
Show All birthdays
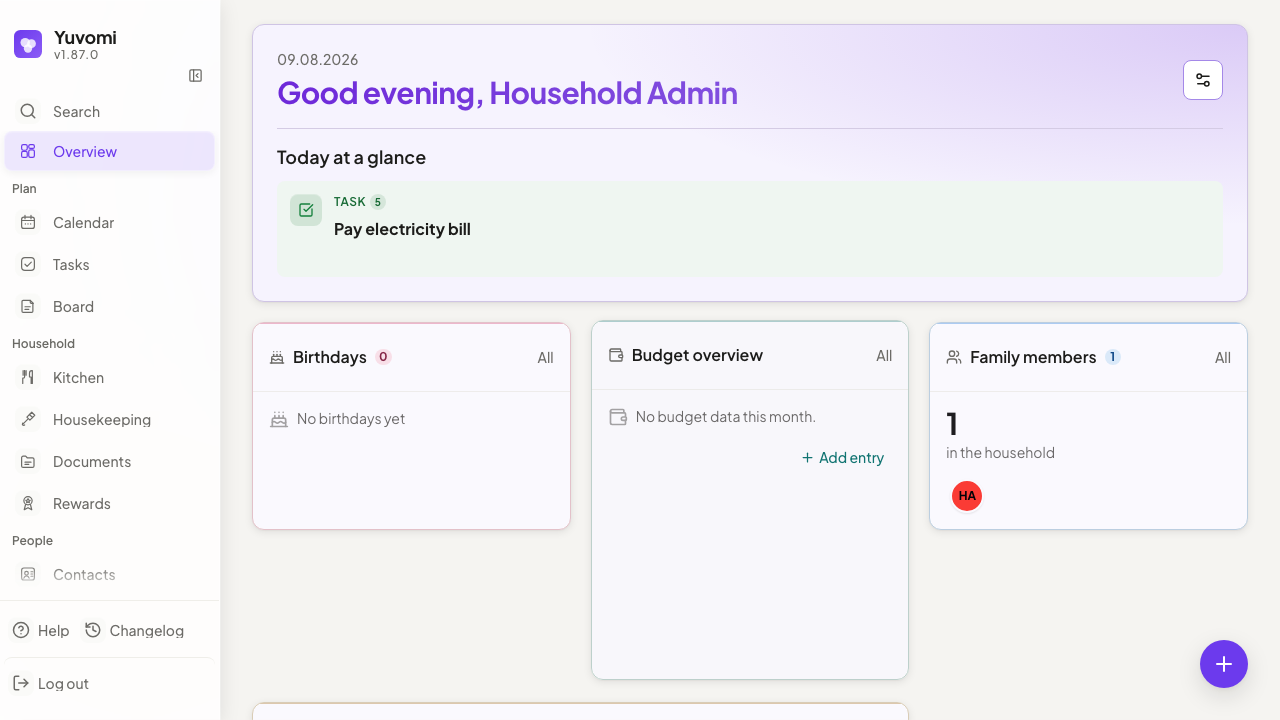pos(545,358)
